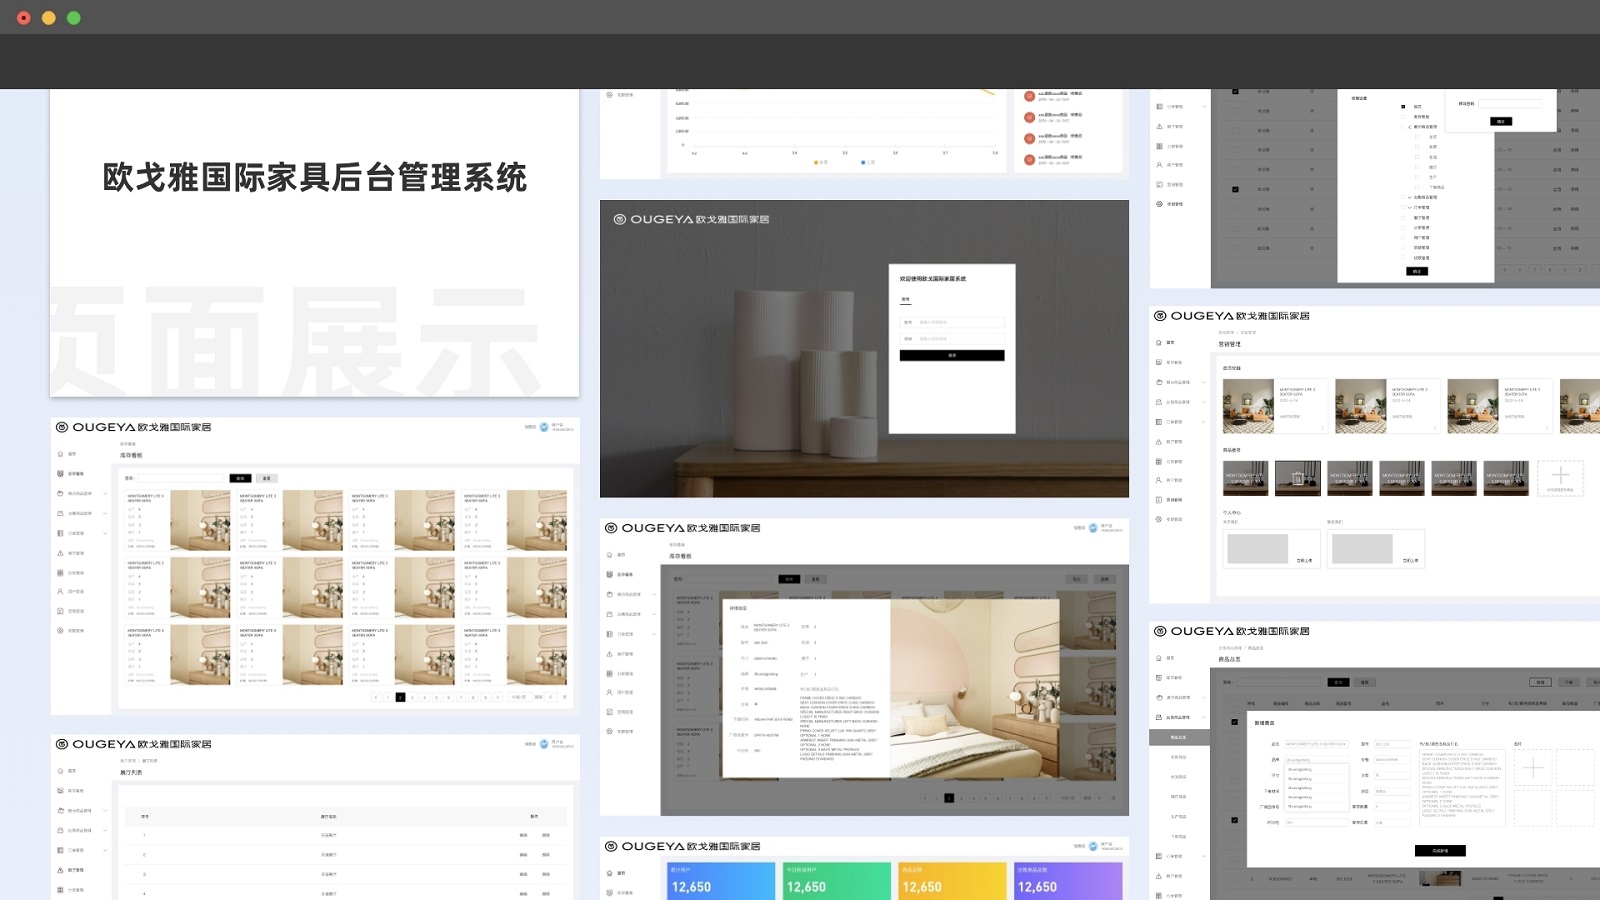
Task: Click the home icon in the bottom-left table mockup sidebar
Action: coord(60,771)
